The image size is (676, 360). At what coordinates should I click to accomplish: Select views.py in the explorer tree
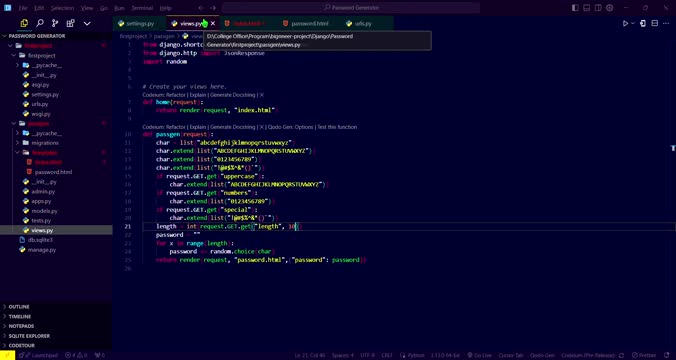56,230
